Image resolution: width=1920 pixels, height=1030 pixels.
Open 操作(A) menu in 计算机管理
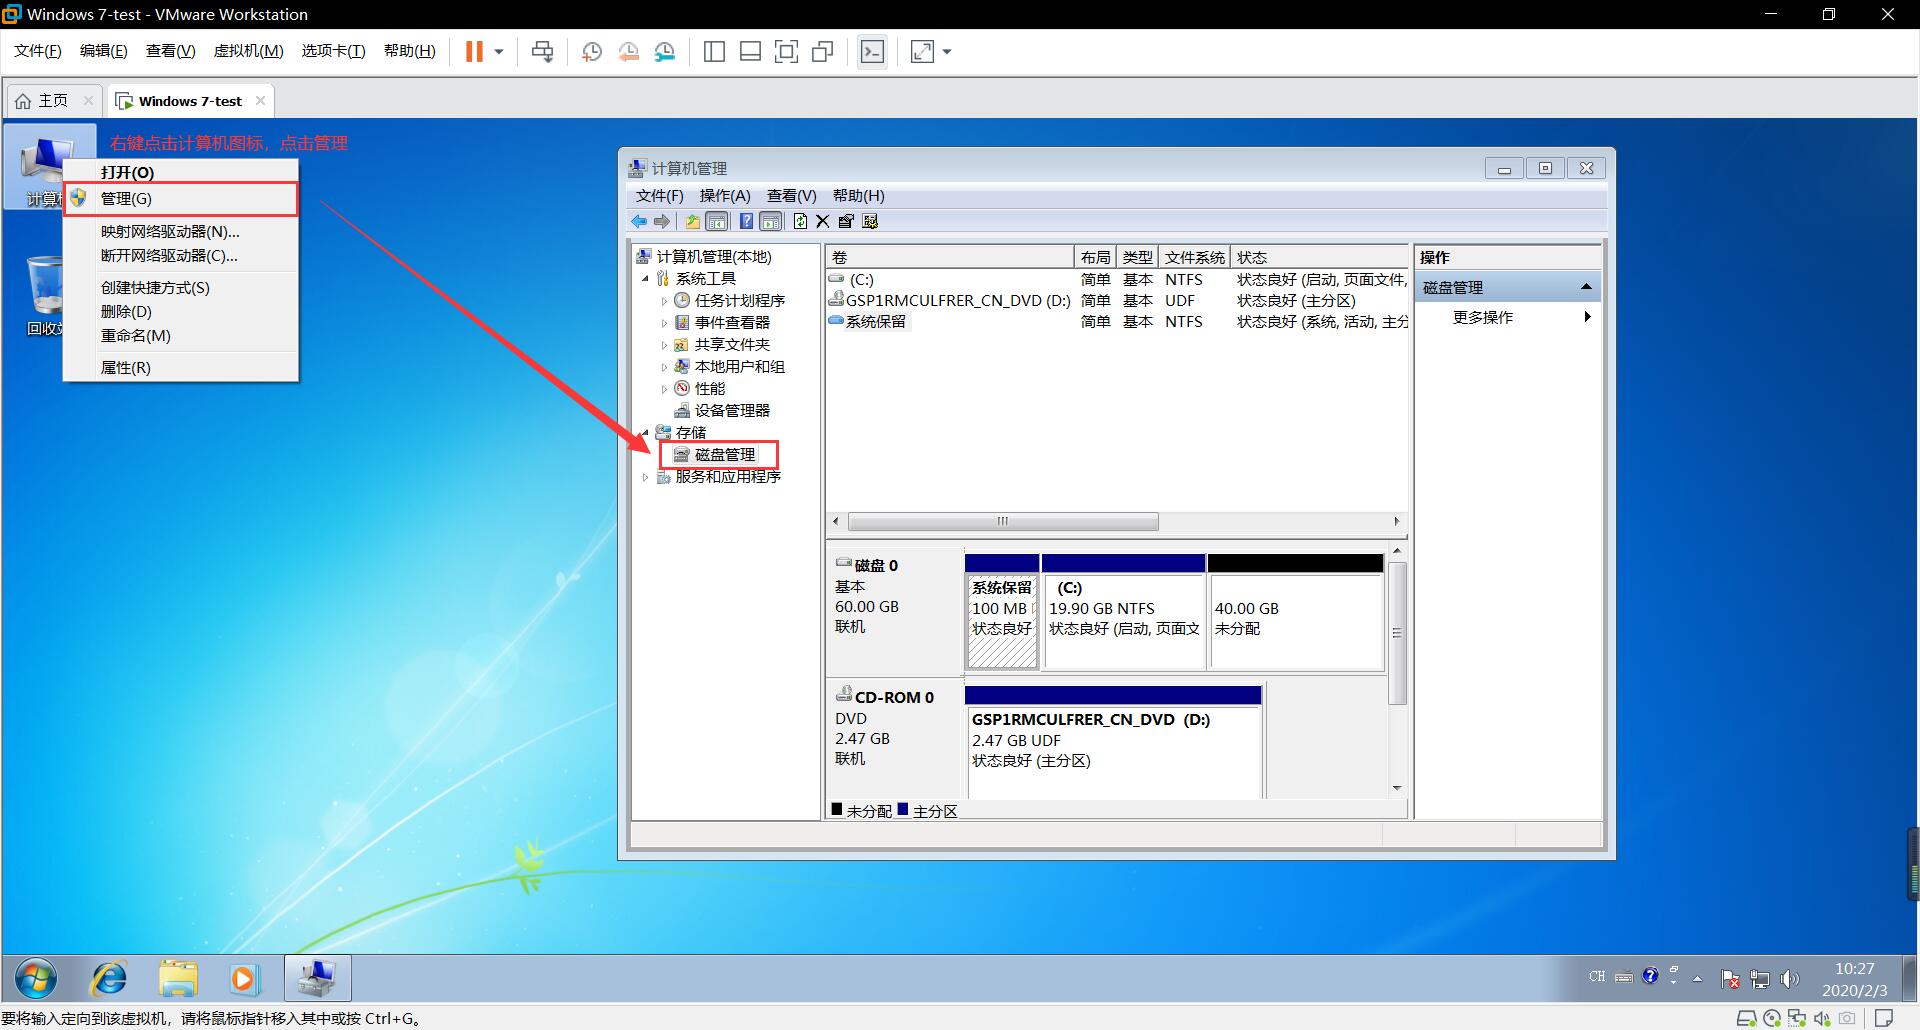[724, 196]
